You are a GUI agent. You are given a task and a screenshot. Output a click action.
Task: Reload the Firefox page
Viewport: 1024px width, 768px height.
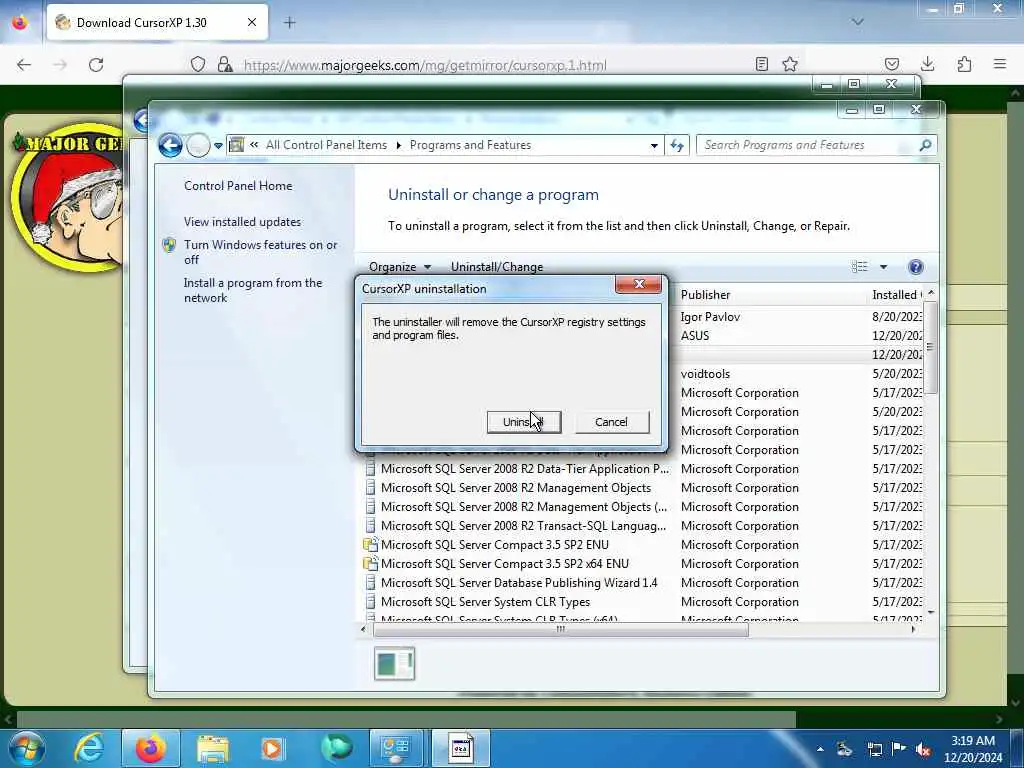pos(96,64)
